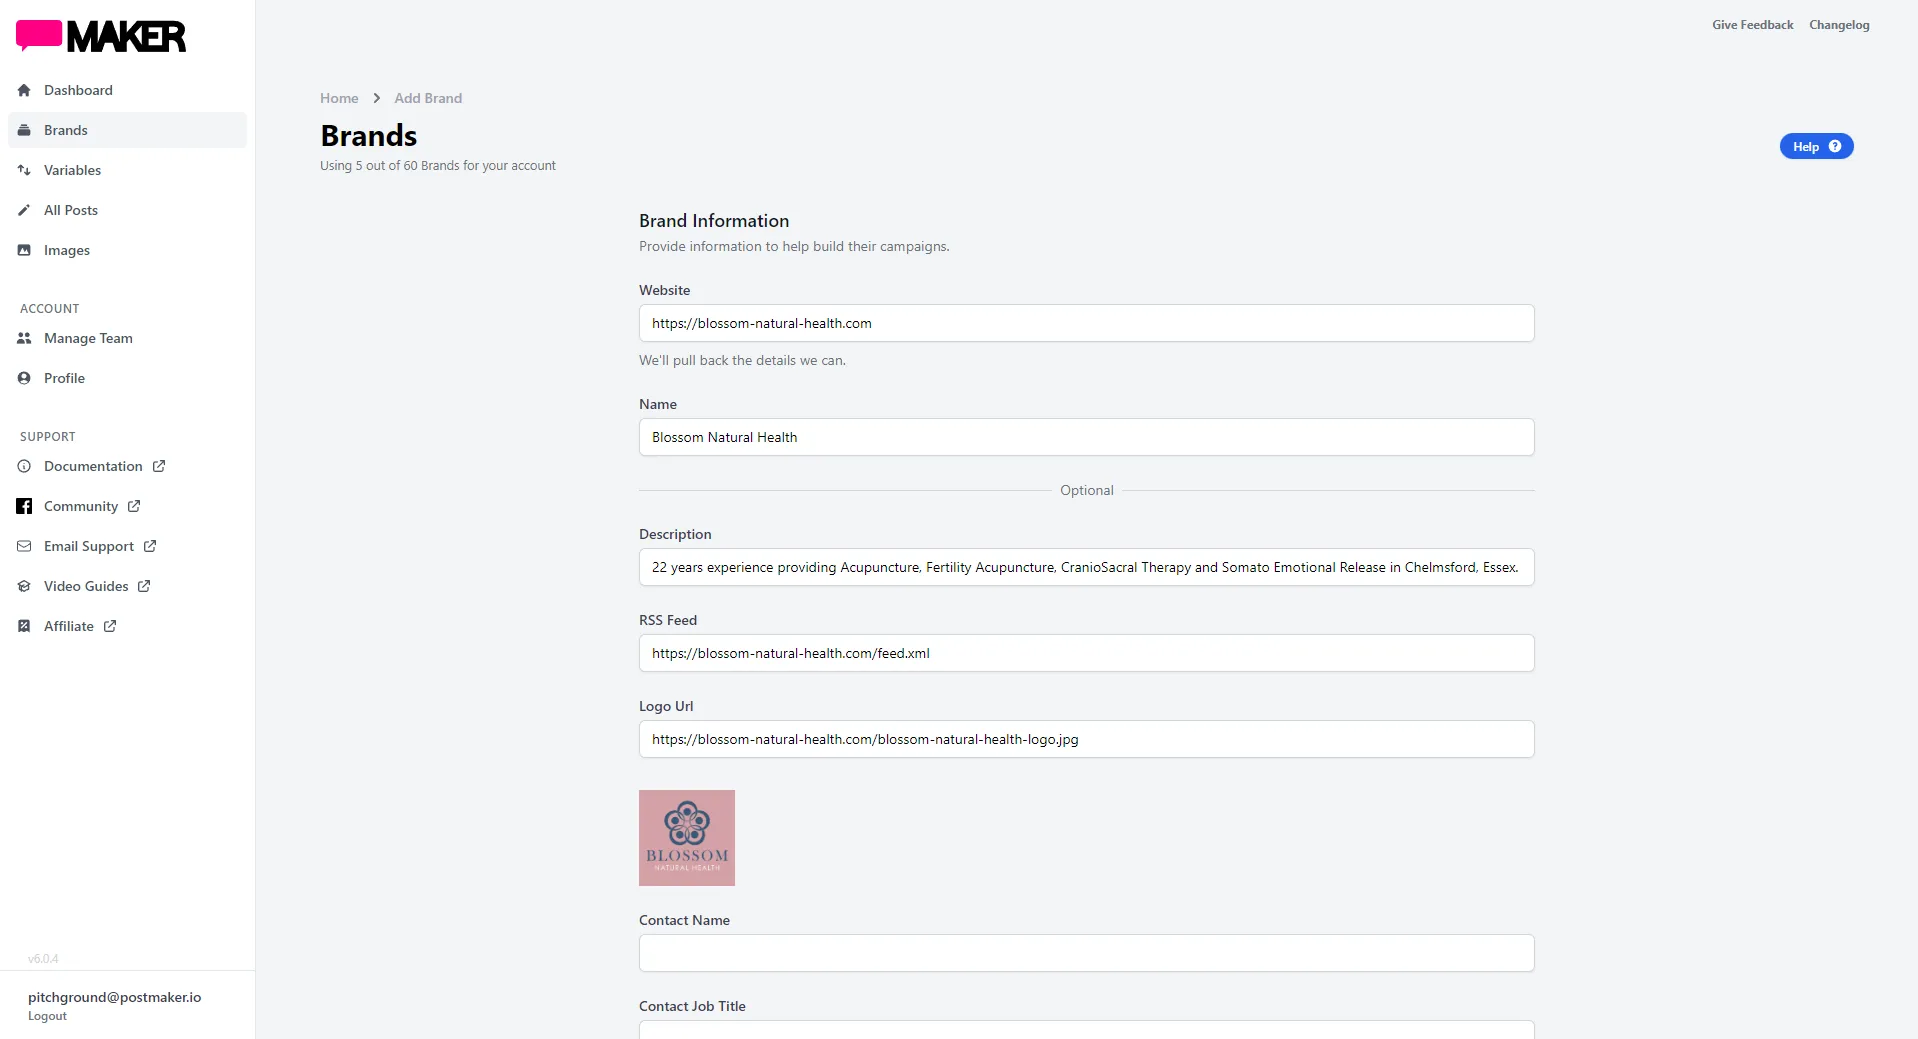Go to Home in the breadcrumb
The image size is (1918, 1039).
(x=339, y=98)
